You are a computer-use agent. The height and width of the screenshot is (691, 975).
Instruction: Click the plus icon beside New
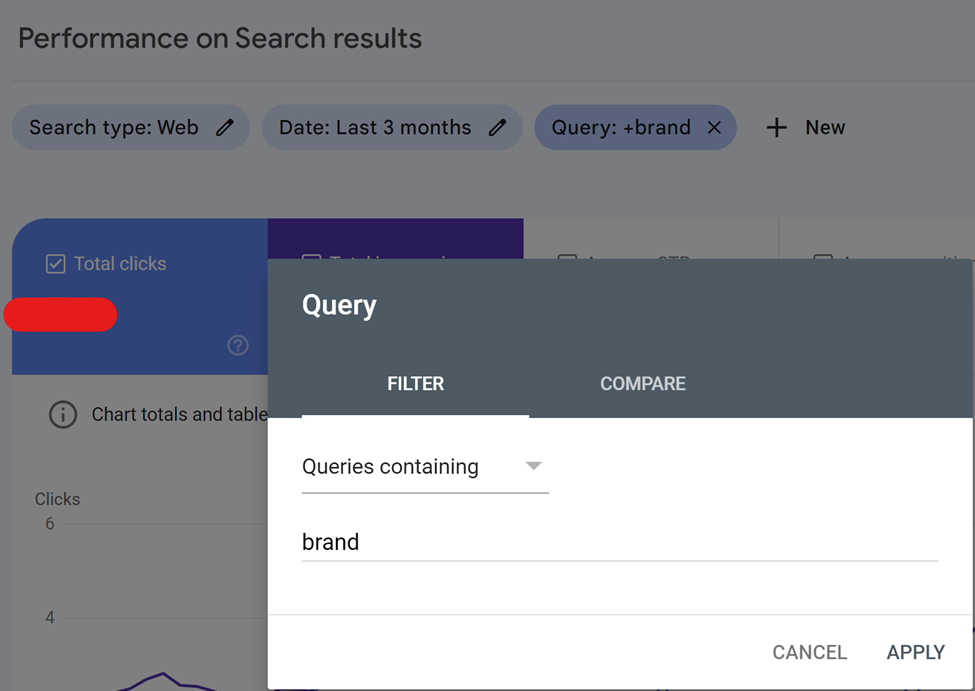pos(777,128)
